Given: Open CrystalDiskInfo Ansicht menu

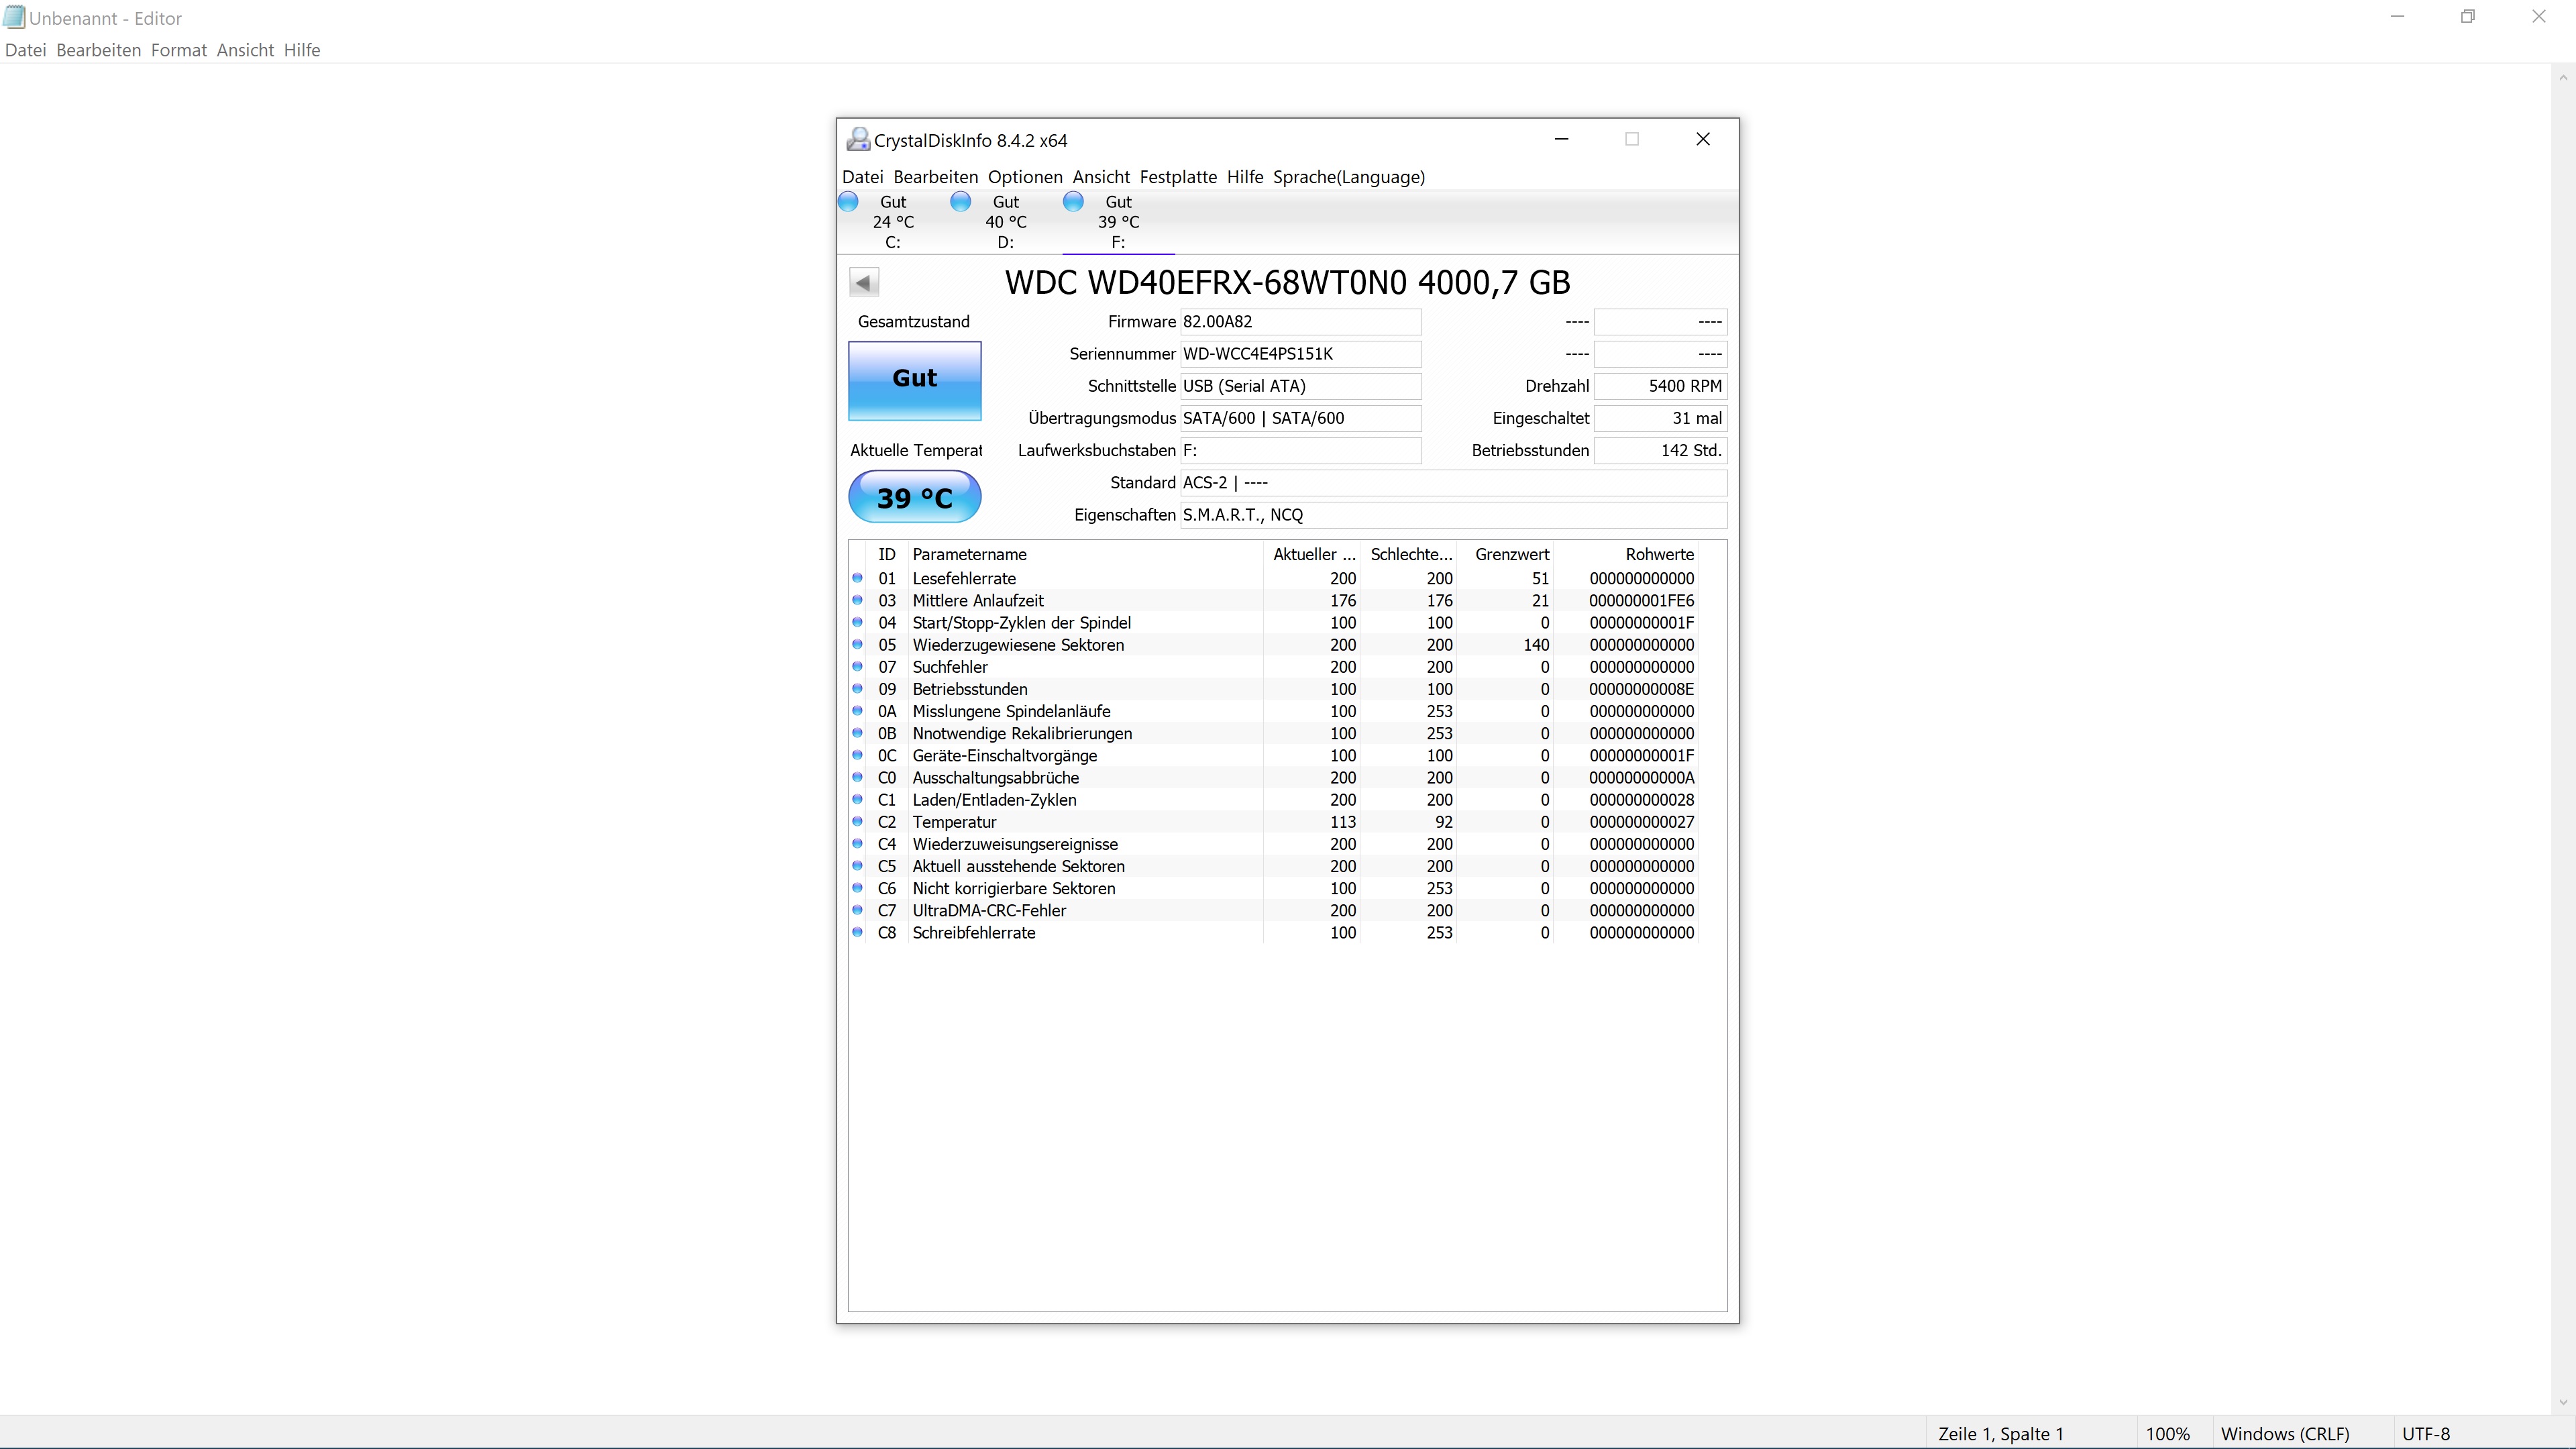Looking at the screenshot, I should click(1101, 177).
